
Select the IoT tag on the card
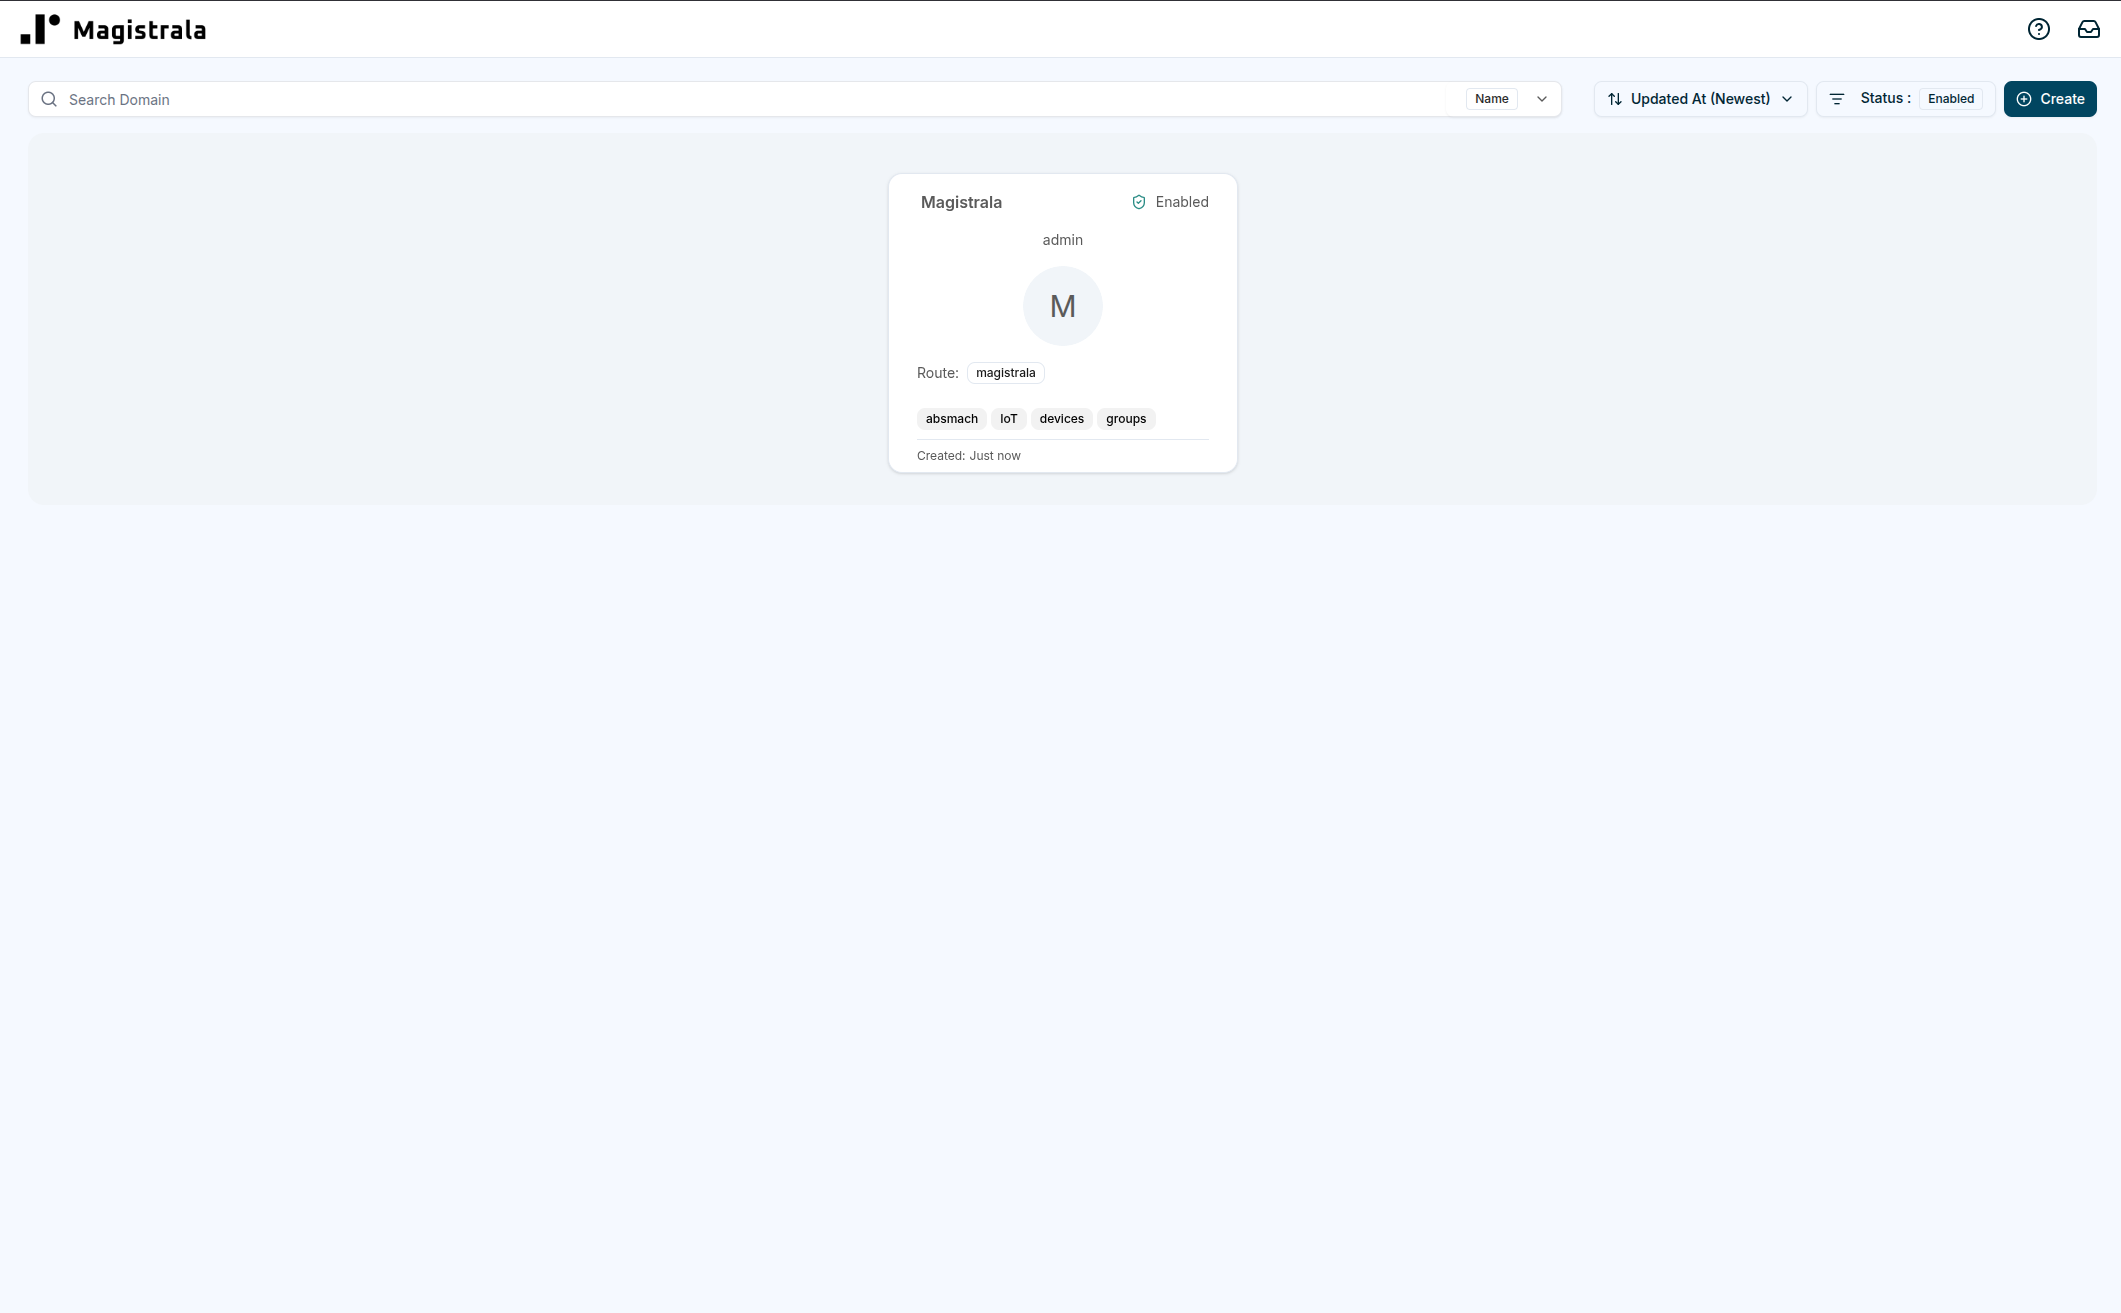click(x=1008, y=418)
